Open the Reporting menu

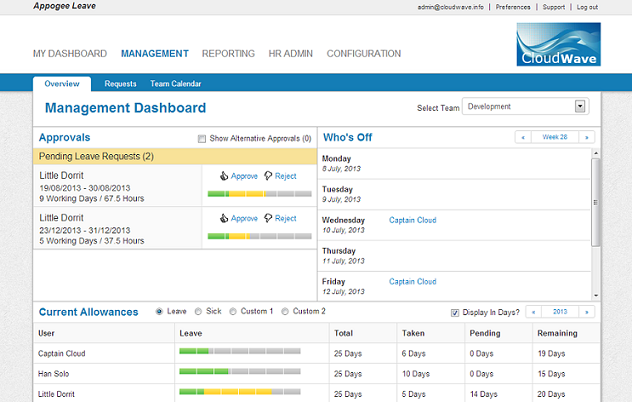(228, 54)
